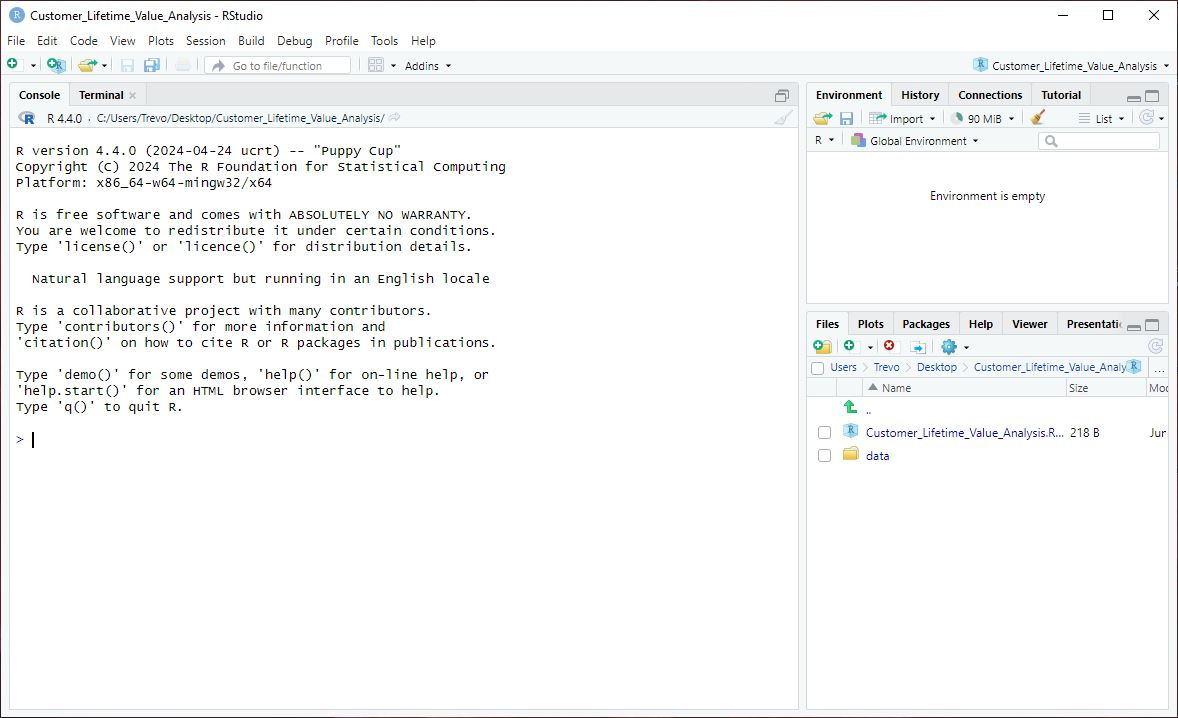Clear the environment objects with the broom icon
The image size is (1178, 718).
1038,117
